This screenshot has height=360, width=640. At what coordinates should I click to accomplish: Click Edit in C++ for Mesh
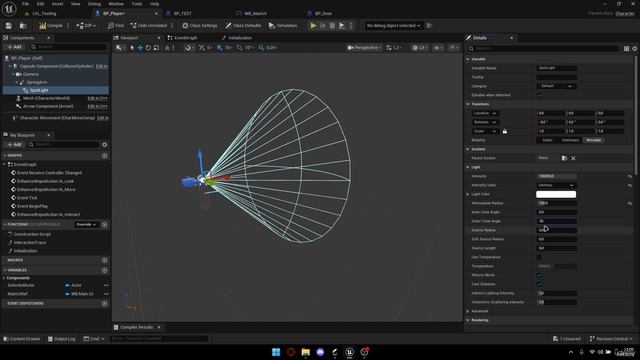97,98
